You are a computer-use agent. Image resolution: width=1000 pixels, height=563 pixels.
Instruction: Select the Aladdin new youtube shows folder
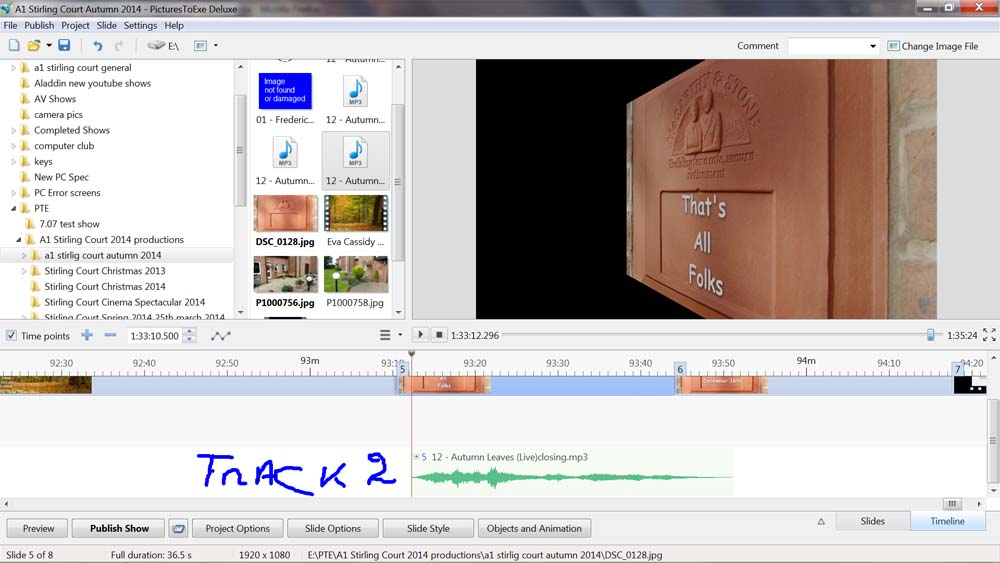92,84
